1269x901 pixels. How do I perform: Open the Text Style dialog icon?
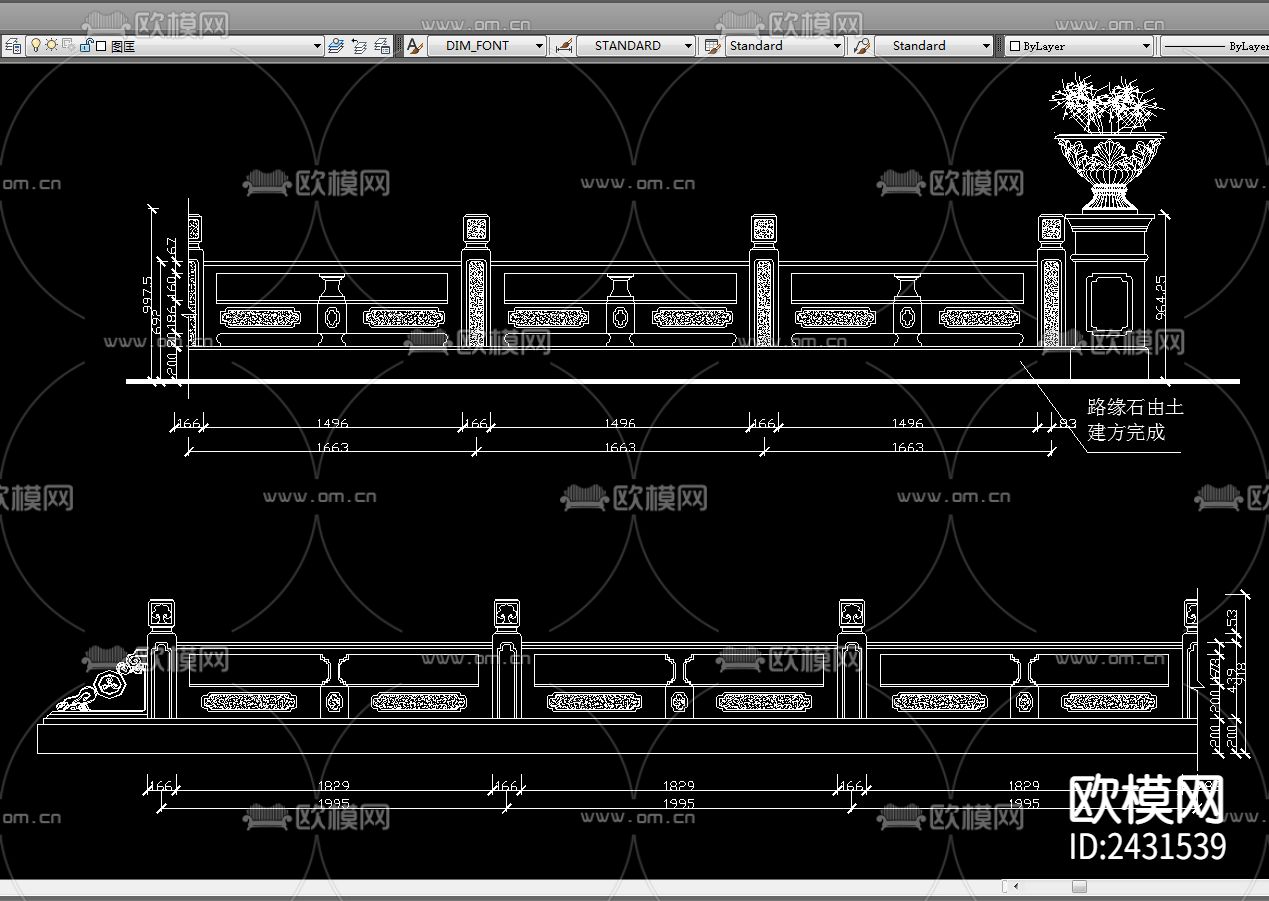(415, 46)
